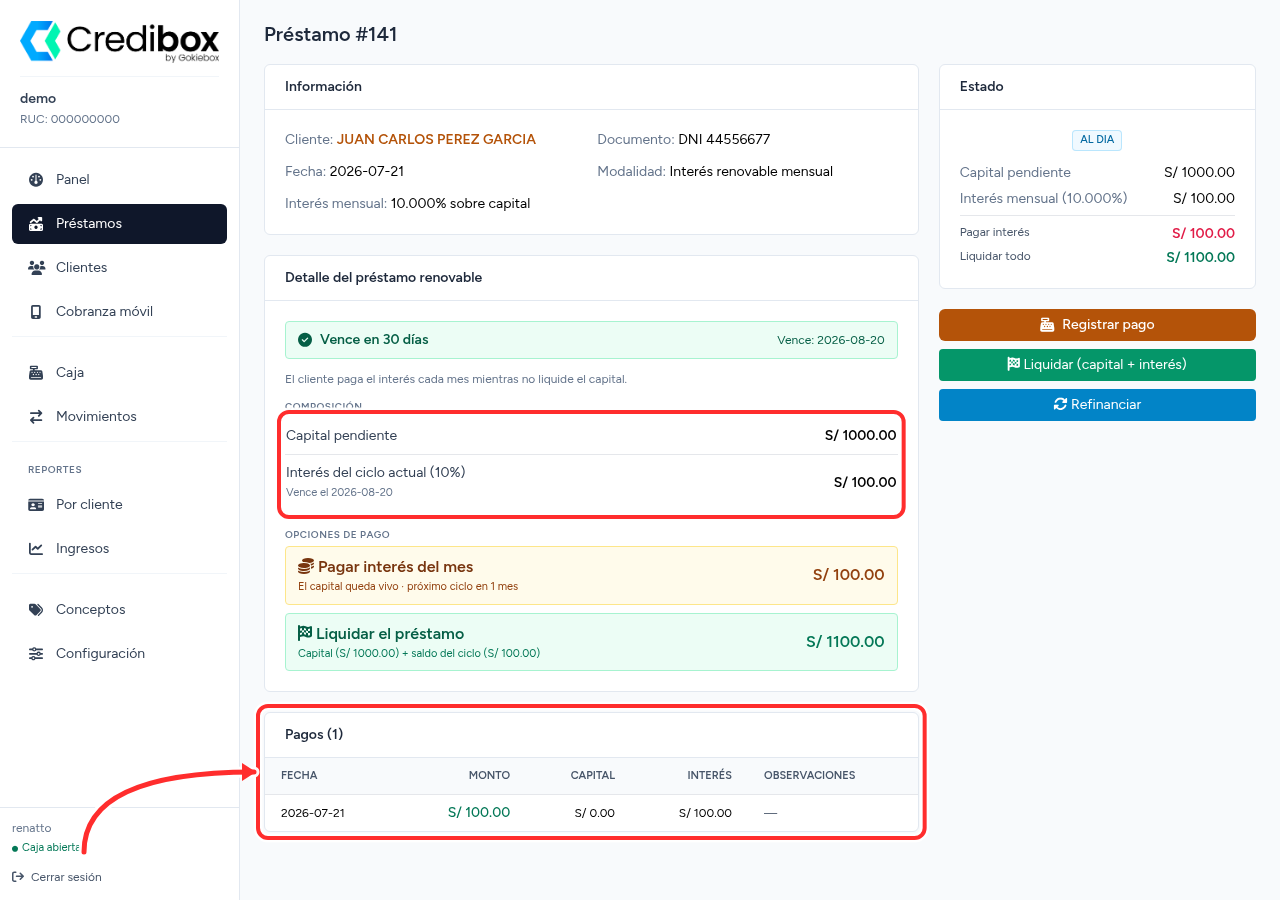The image size is (1280, 900).
Task: Click the green S/ 100.00 monto cell
Action: click(479, 812)
